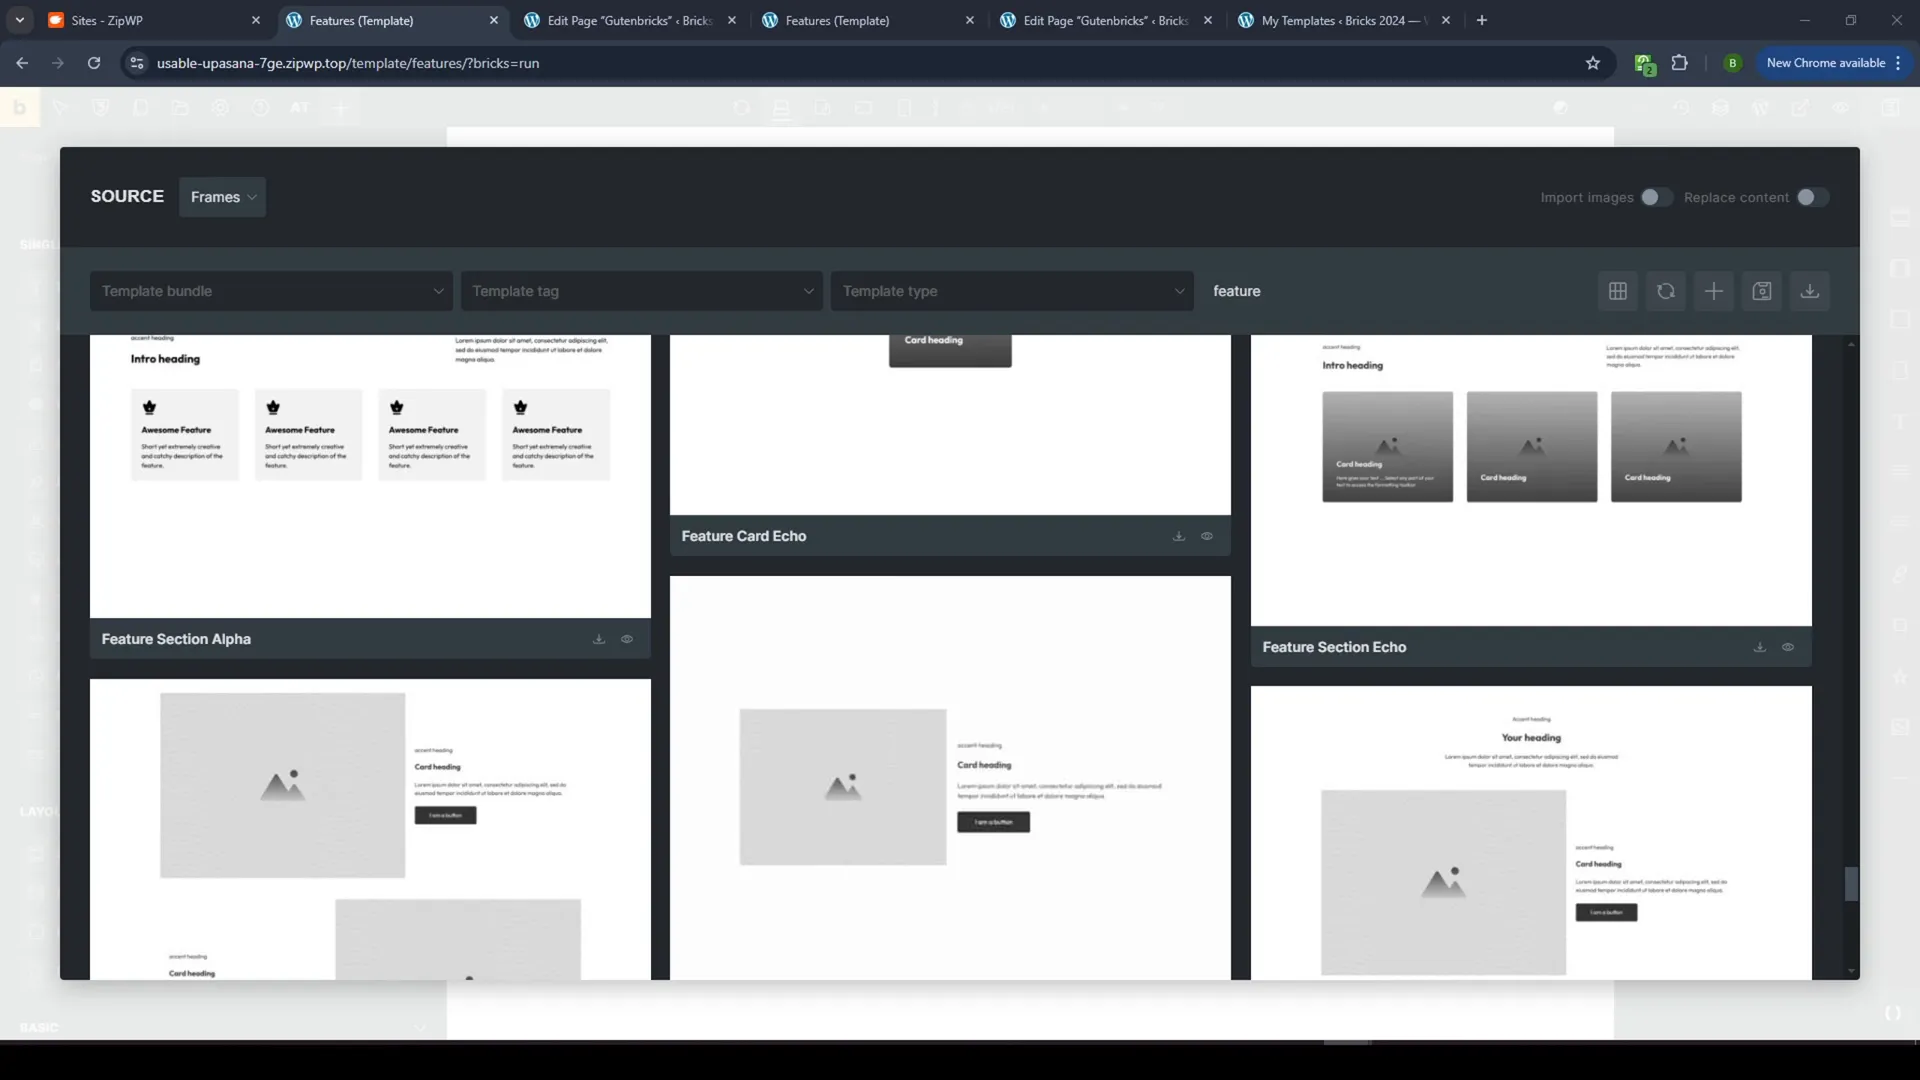Bookmark this page with the star icon
Image resolution: width=1920 pixels, height=1080 pixels.
coord(1593,63)
